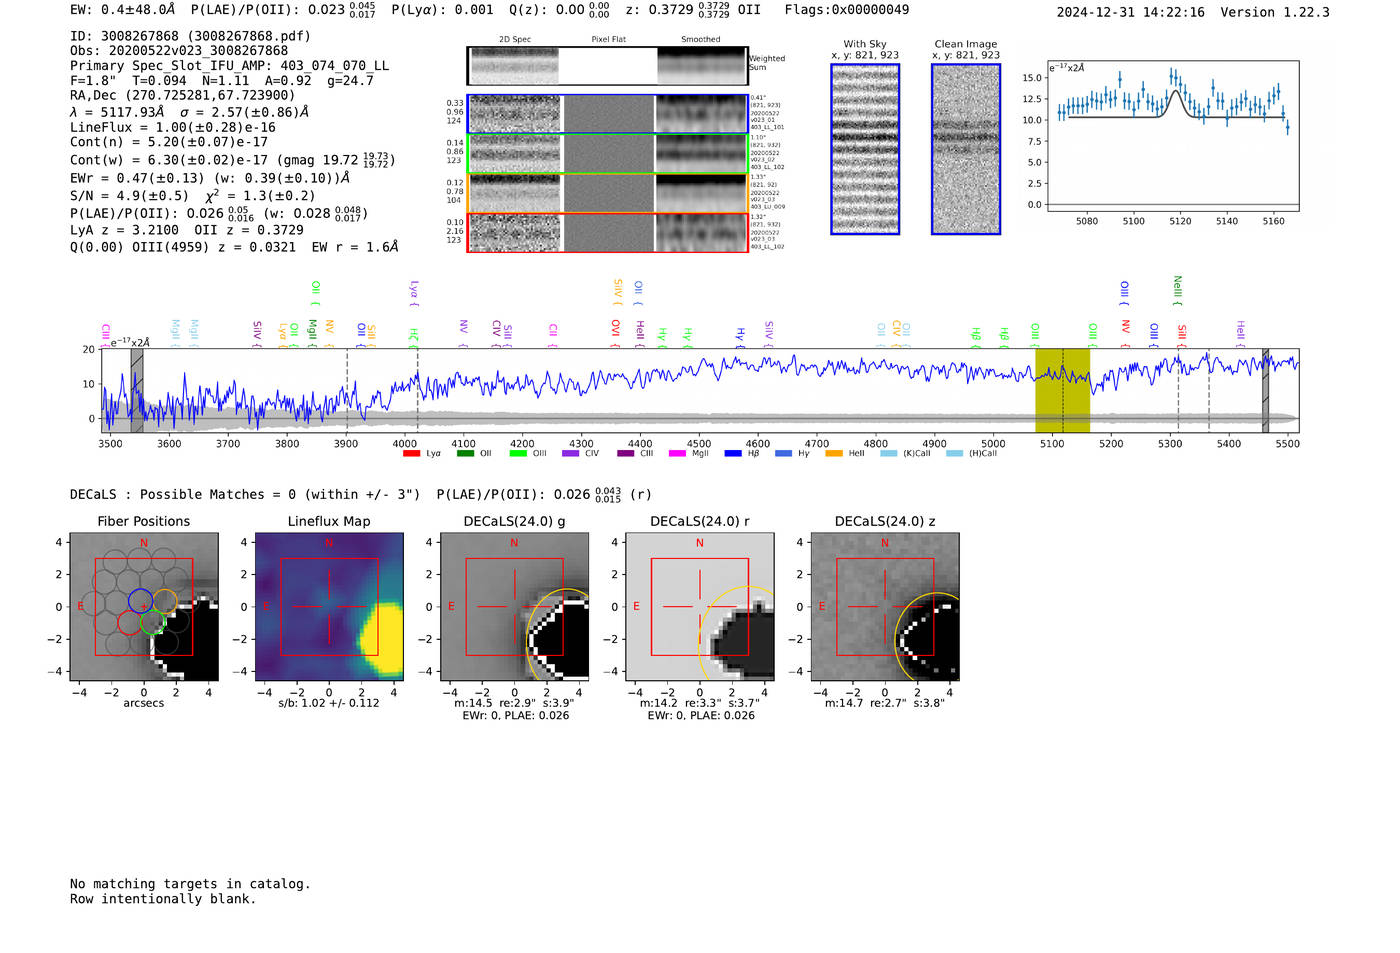The image size is (1400, 953).
Task: Click the s/b: 1.02 +/- 0.112 caption
Action: [329, 703]
